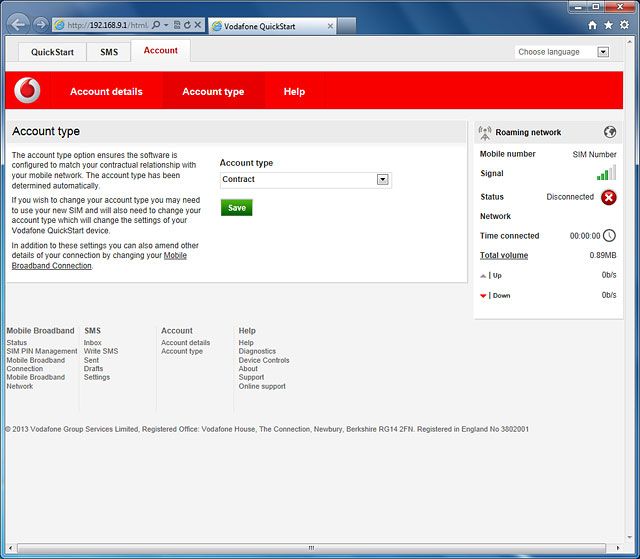Open the Mobile Broadband Connection link
This screenshot has height=559, width=640.
(x=99, y=260)
